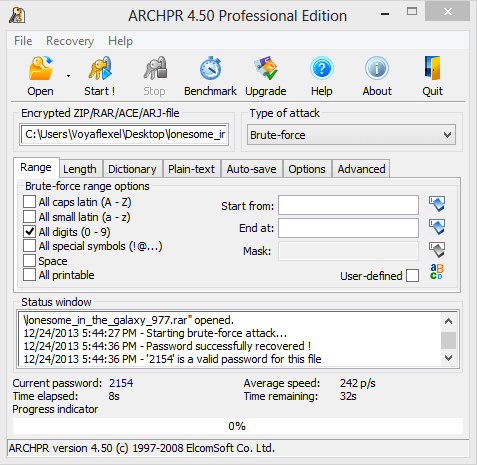Click the status window scroll up arrow
The height and width of the screenshot is (465, 477).
point(449,321)
